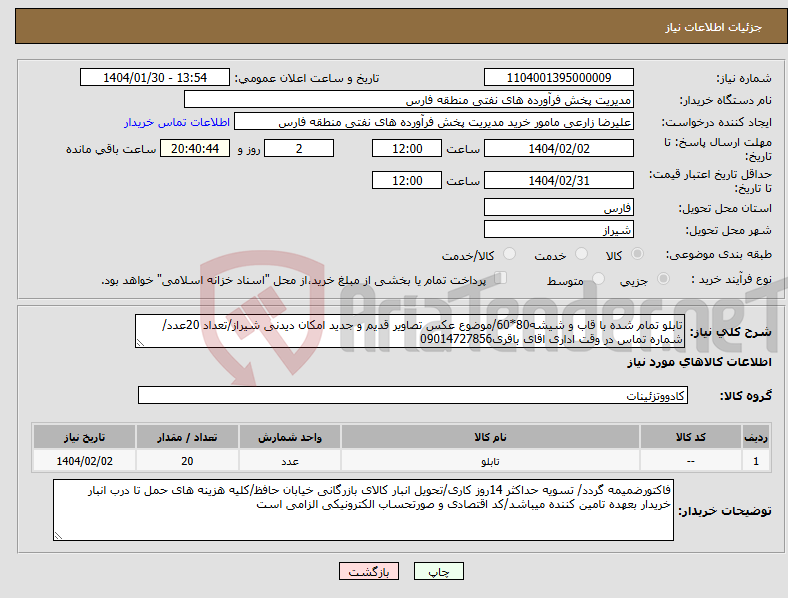
Task: Click the طبقه بندی موضوعی label
Action: (x=719, y=254)
